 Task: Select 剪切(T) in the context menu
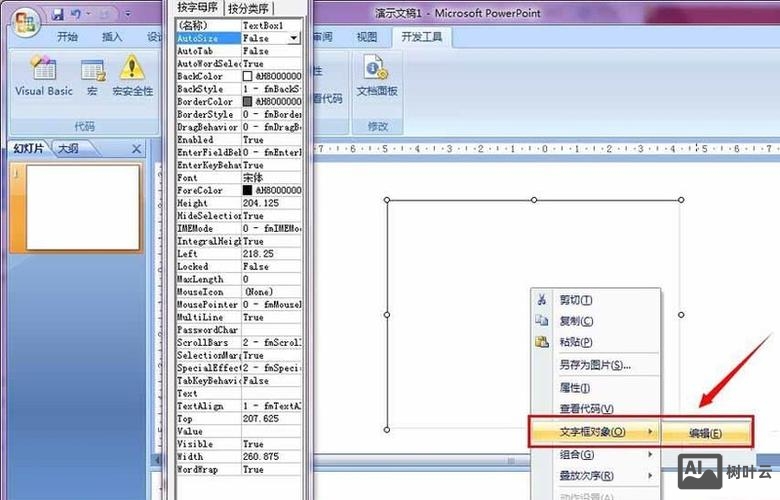[x=576, y=300]
